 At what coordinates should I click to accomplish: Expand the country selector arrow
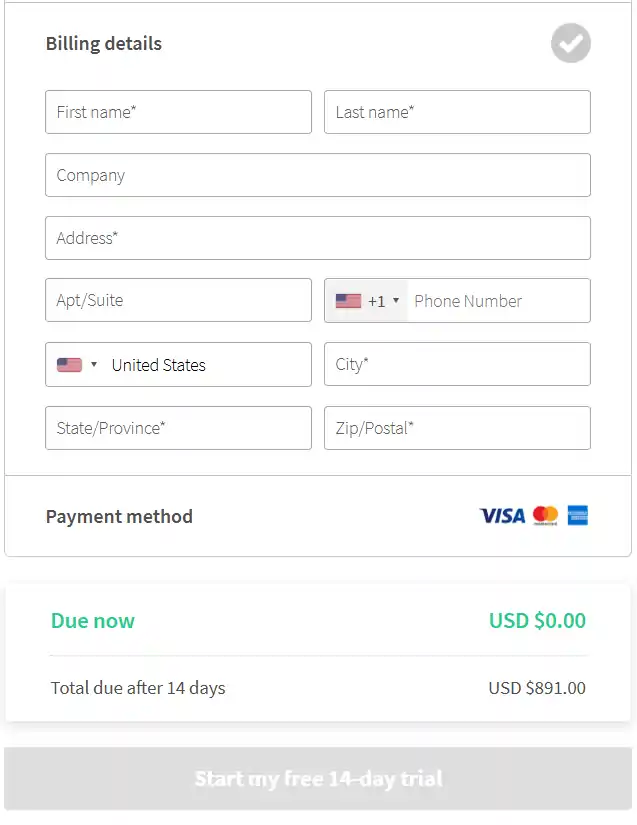pyautogui.click(x=94, y=365)
